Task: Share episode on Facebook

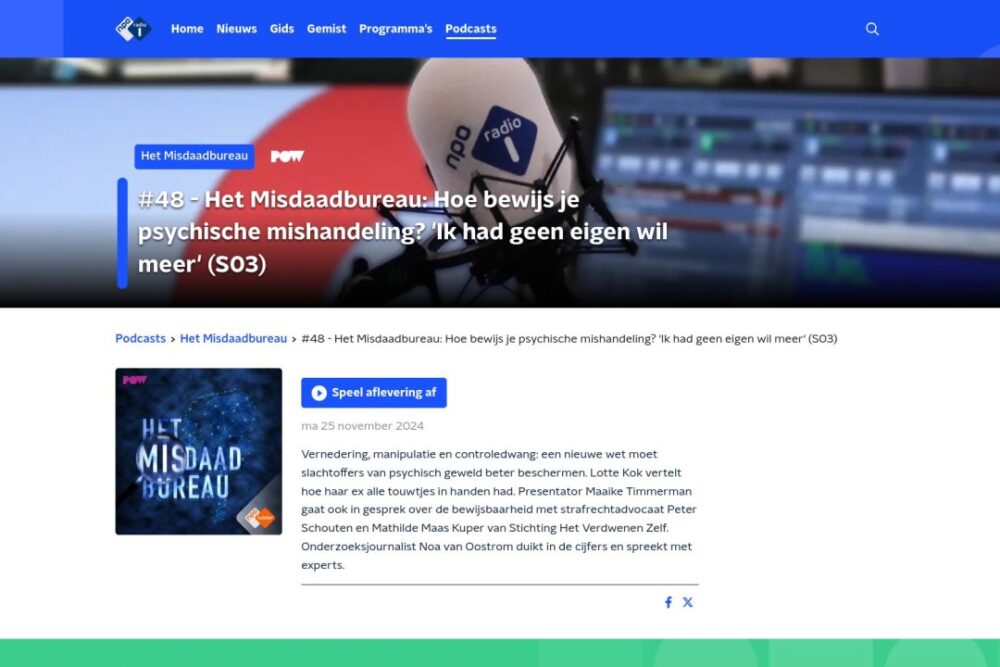Action: point(668,602)
